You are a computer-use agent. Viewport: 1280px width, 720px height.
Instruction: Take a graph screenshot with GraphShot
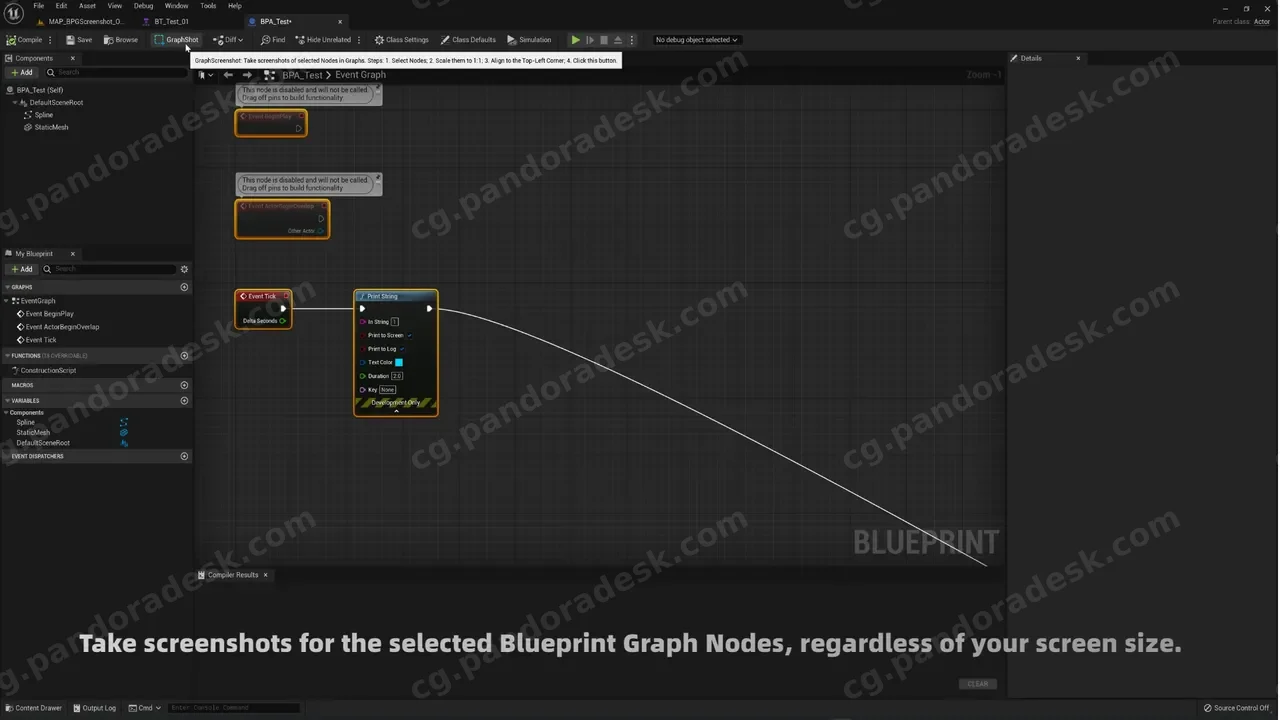176,40
